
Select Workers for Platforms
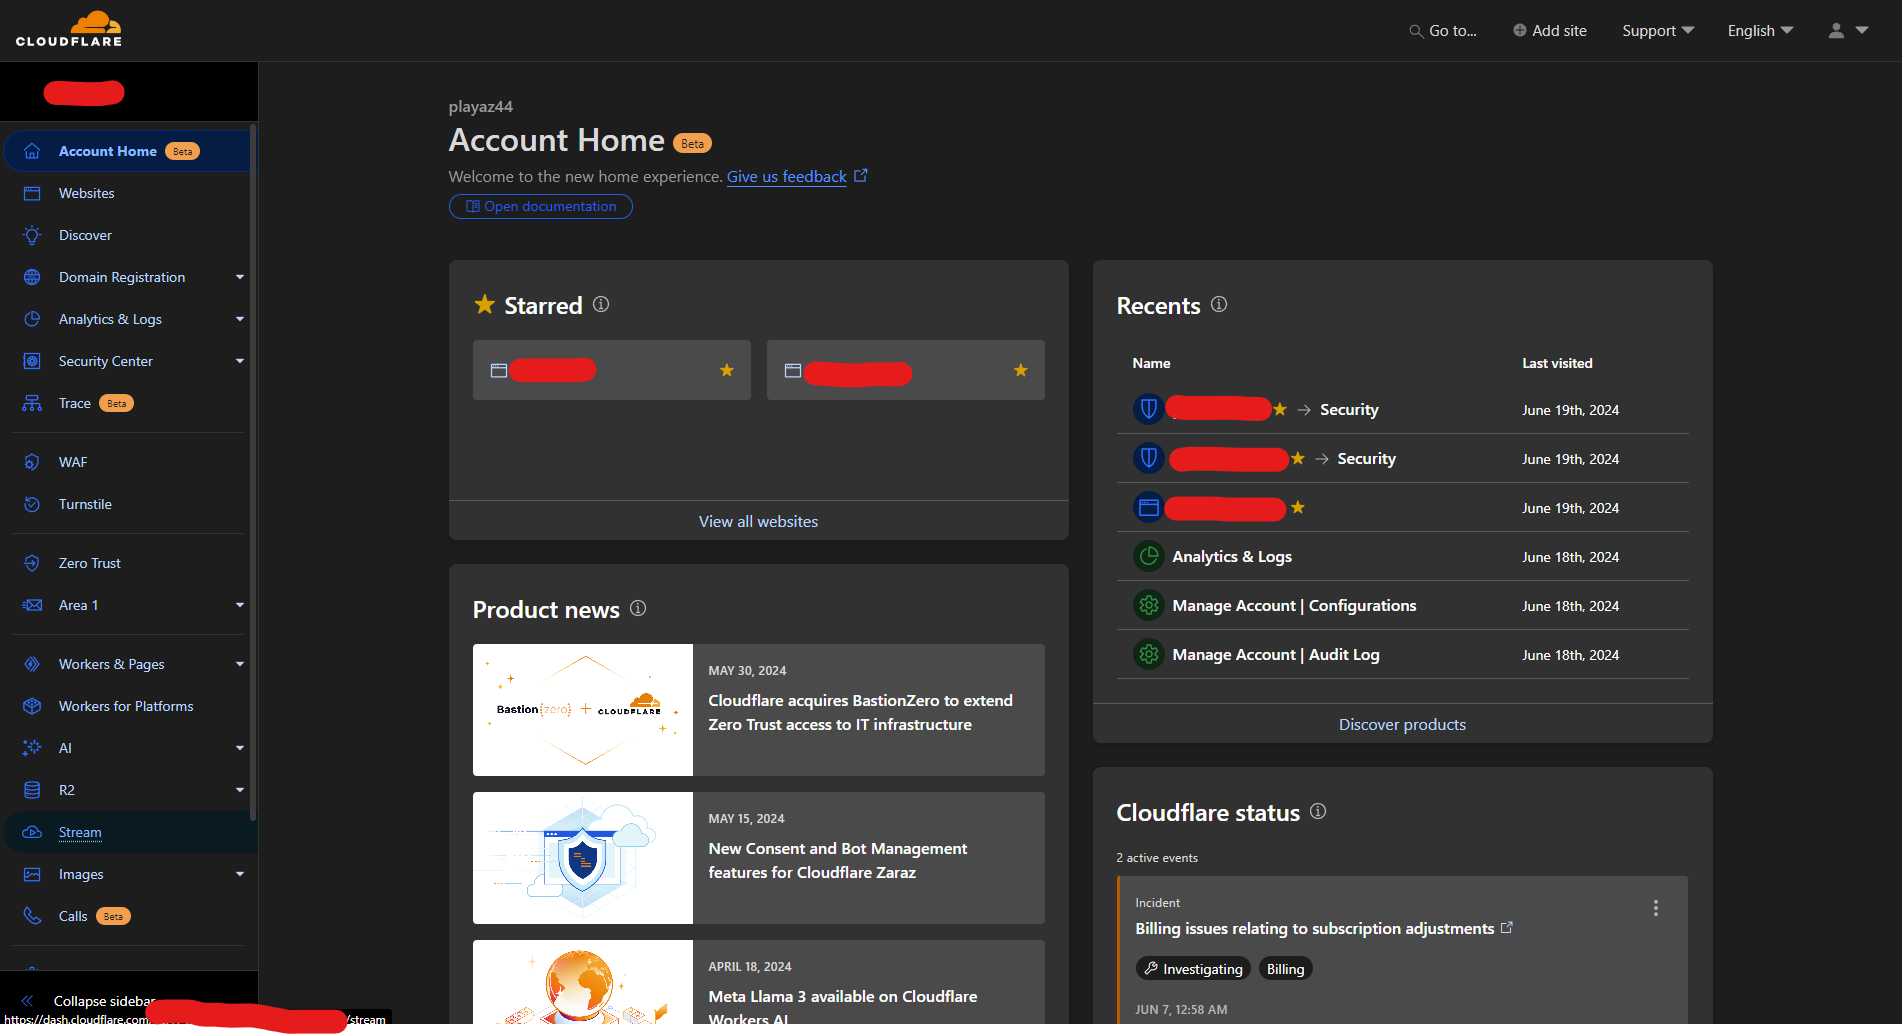(126, 705)
